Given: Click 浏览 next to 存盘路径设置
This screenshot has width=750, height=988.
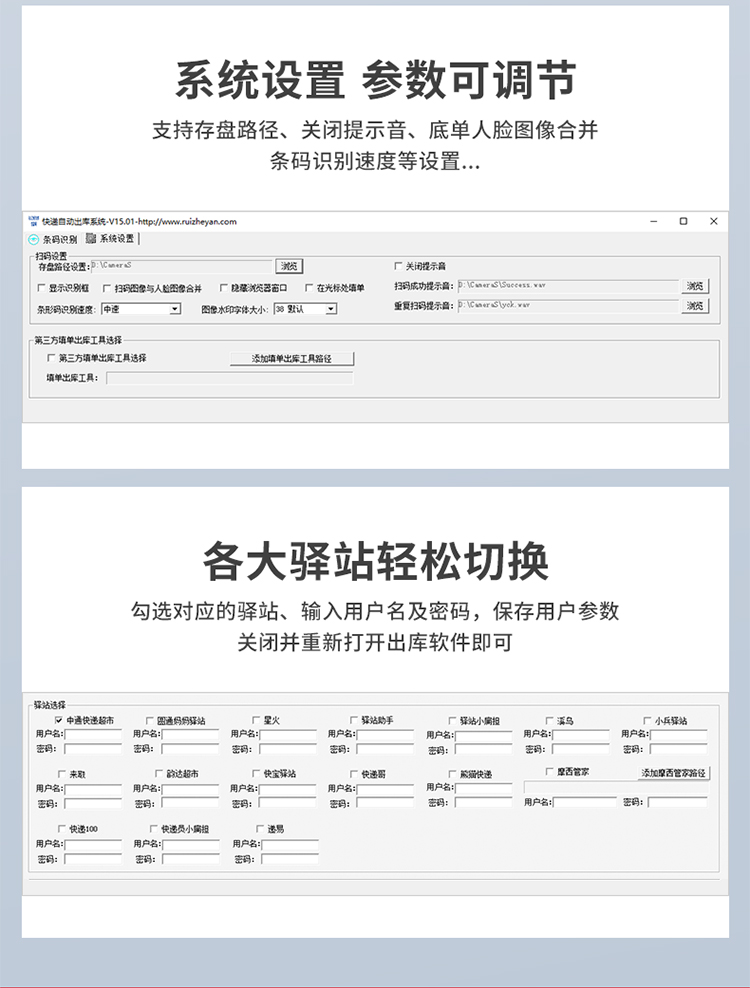Looking at the screenshot, I should point(289,266).
